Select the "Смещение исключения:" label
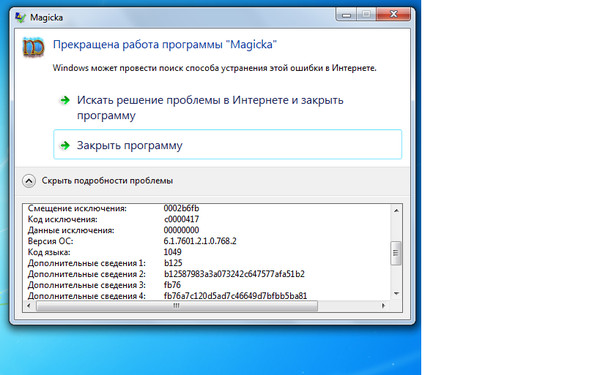The height and width of the screenshot is (375, 600). [x=77, y=209]
